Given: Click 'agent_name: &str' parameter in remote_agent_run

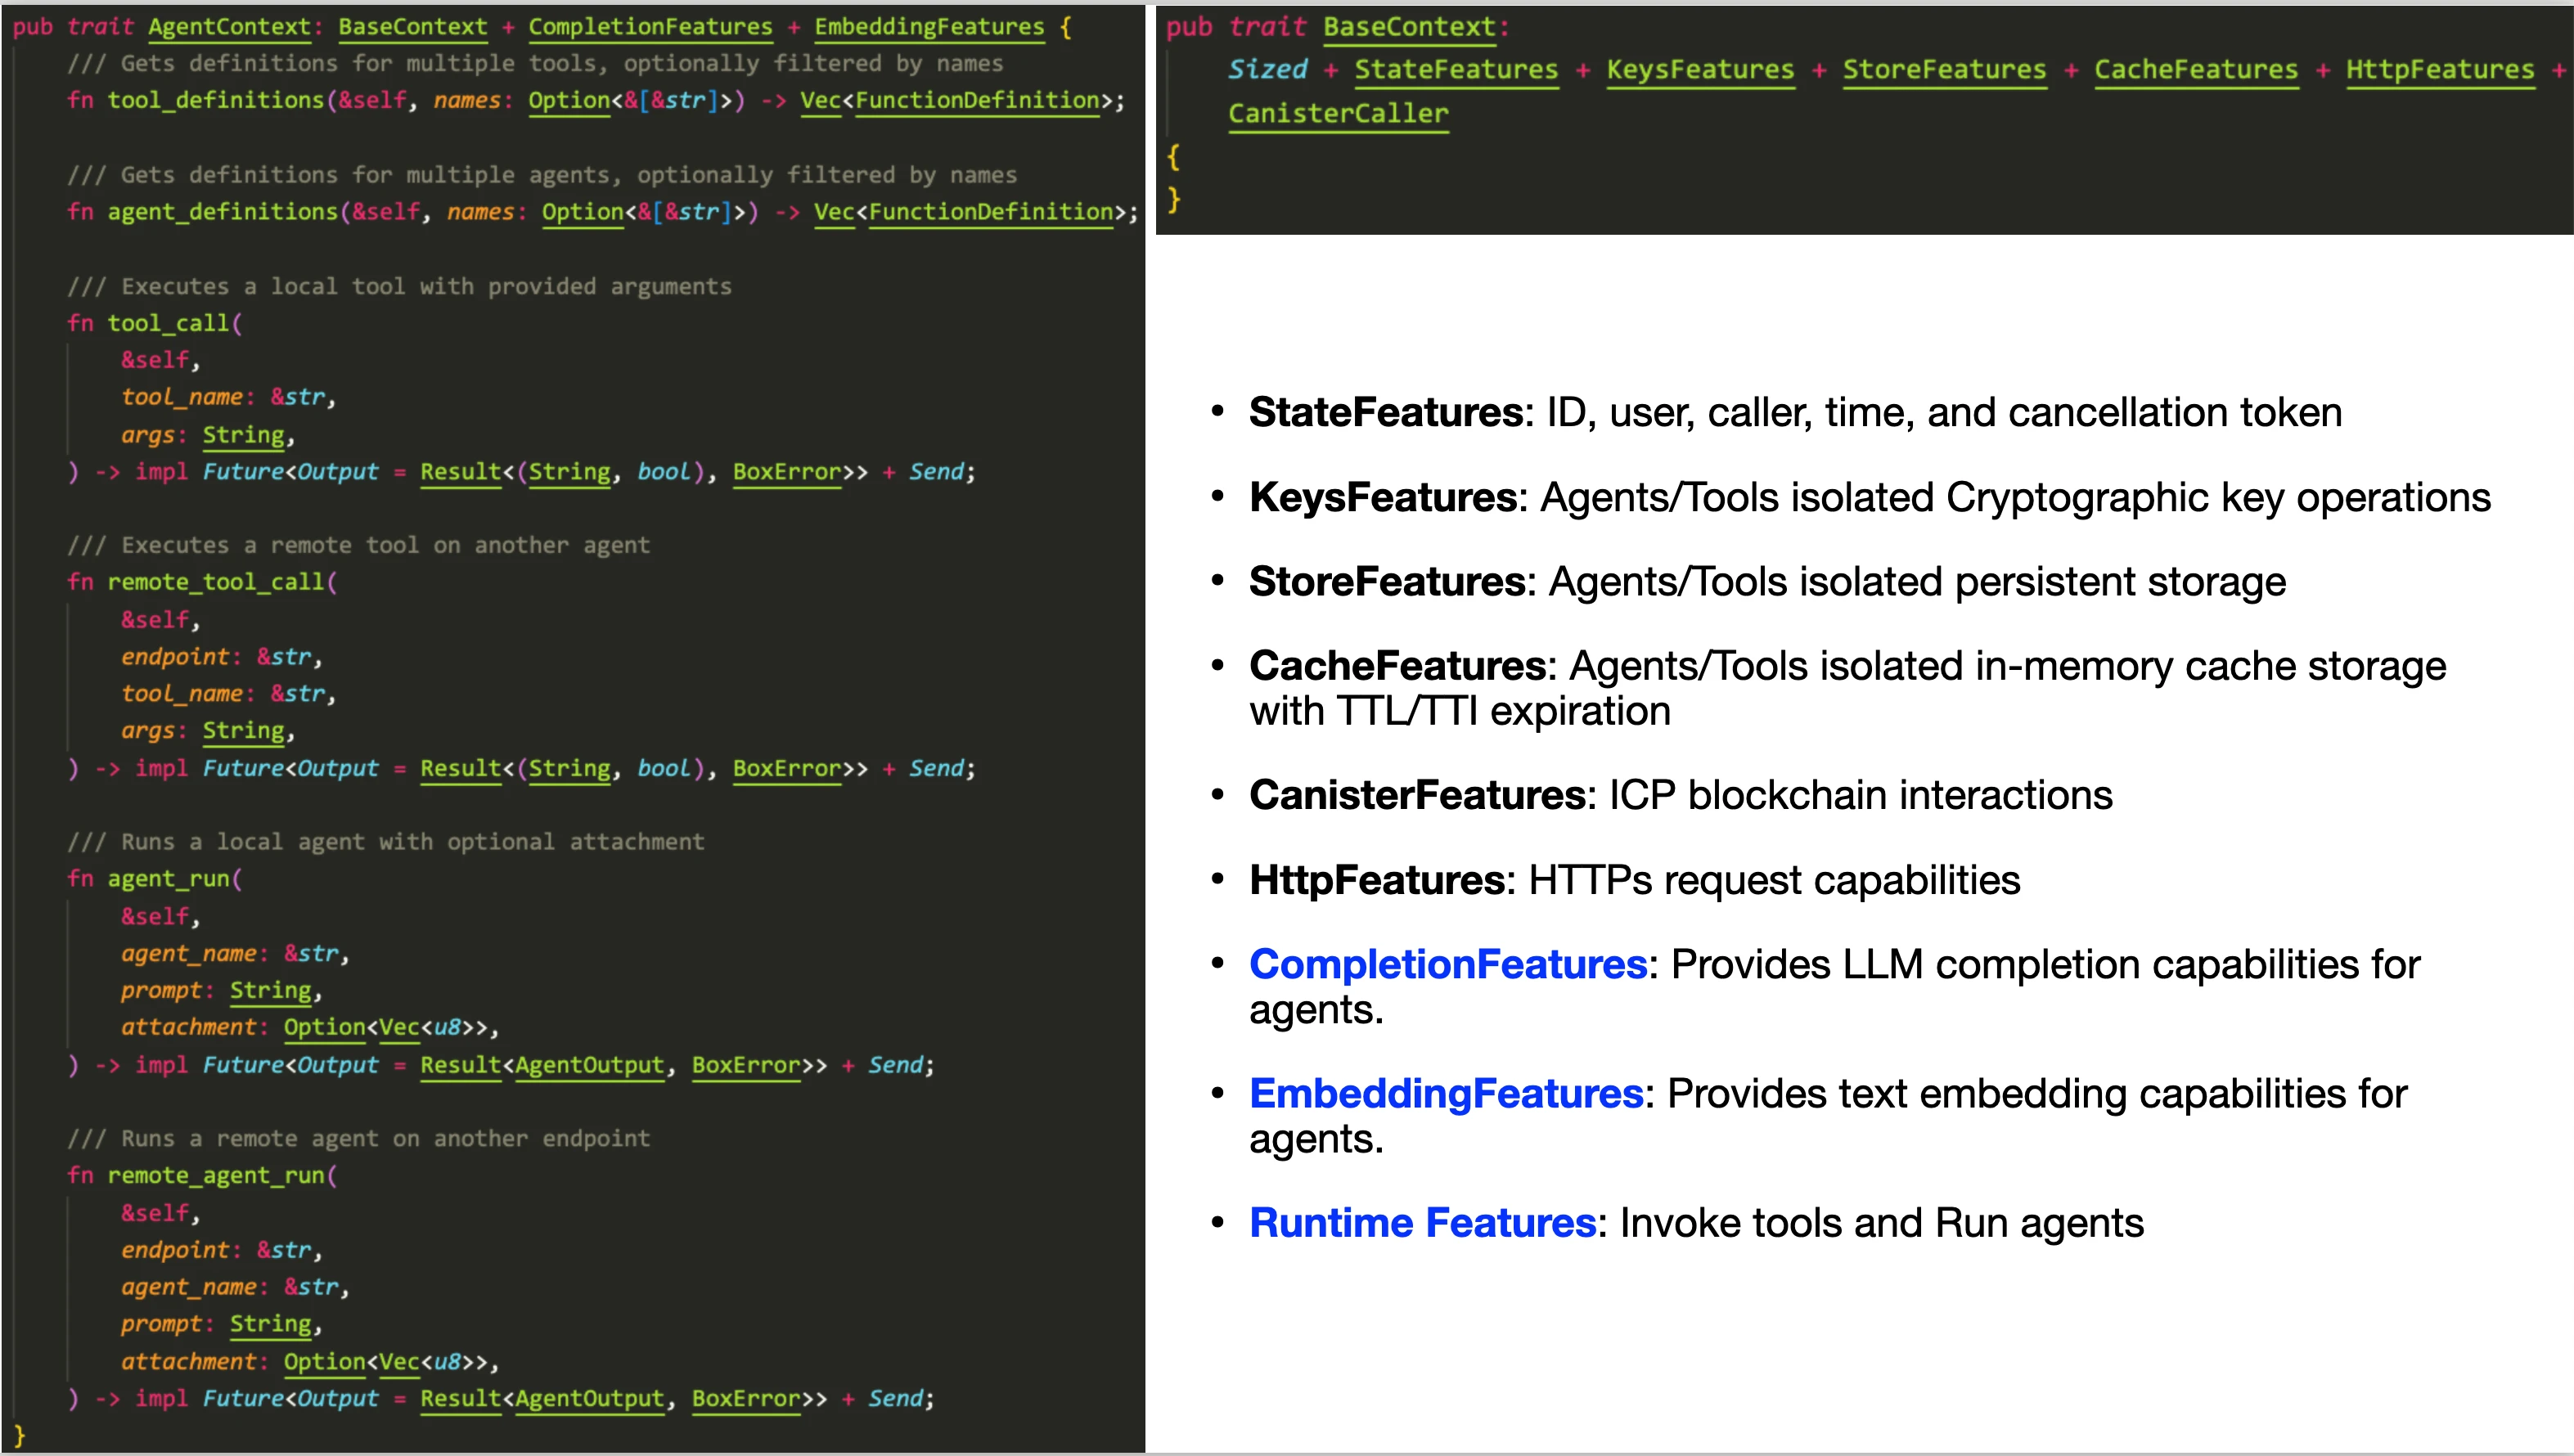Looking at the screenshot, I should pyautogui.click(x=229, y=1287).
